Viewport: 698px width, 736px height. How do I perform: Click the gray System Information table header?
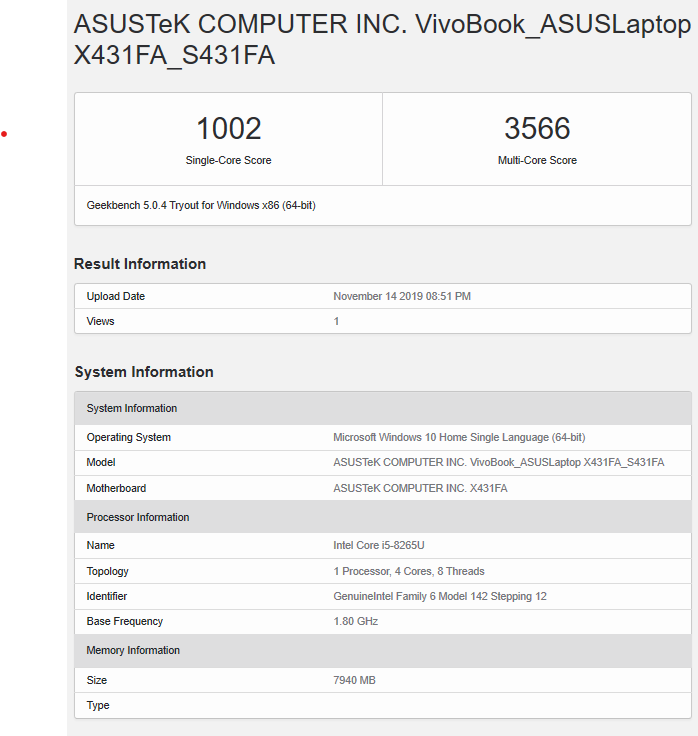pos(383,408)
